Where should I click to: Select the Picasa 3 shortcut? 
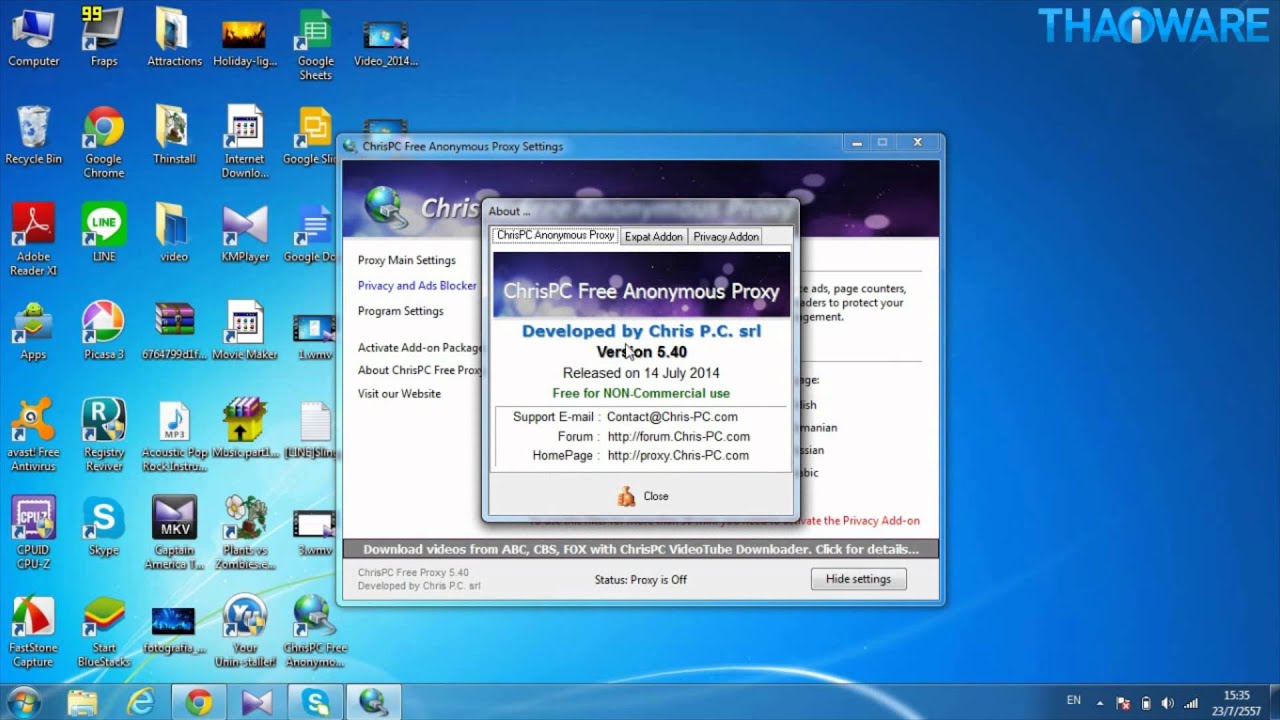pos(103,331)
